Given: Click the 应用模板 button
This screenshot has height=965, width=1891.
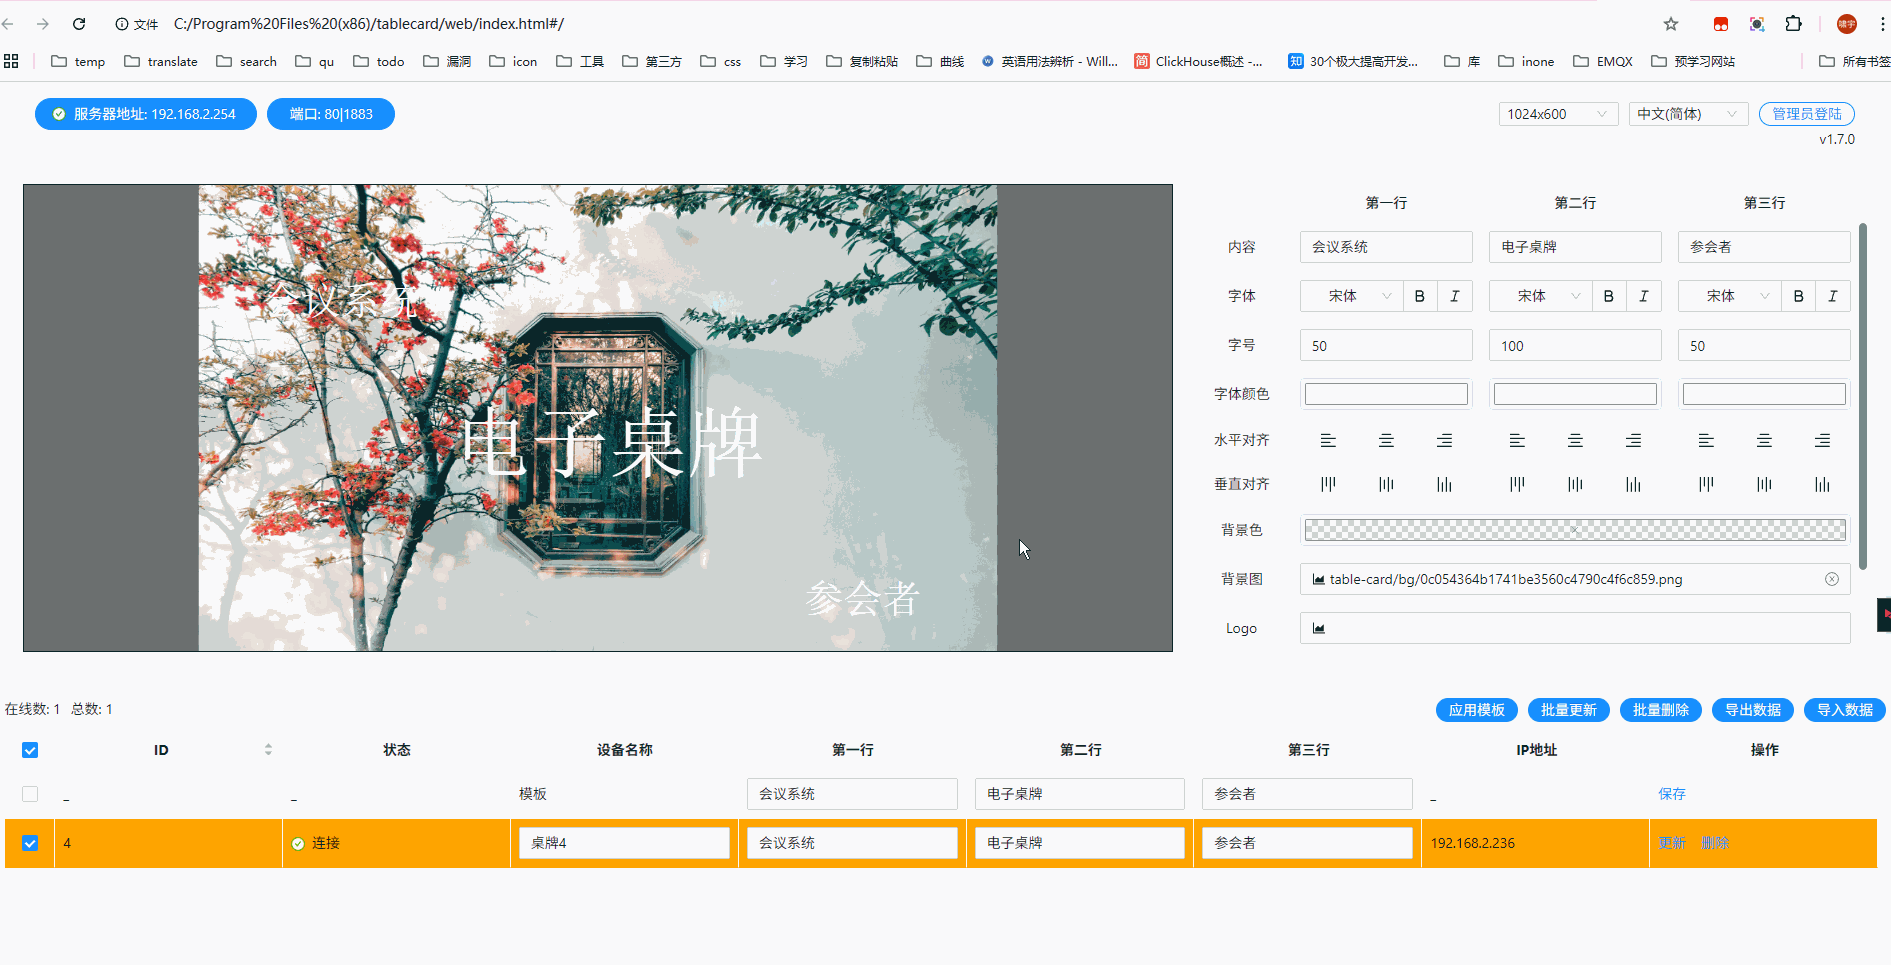Looking at the screenshot, I should (1476, 710).
